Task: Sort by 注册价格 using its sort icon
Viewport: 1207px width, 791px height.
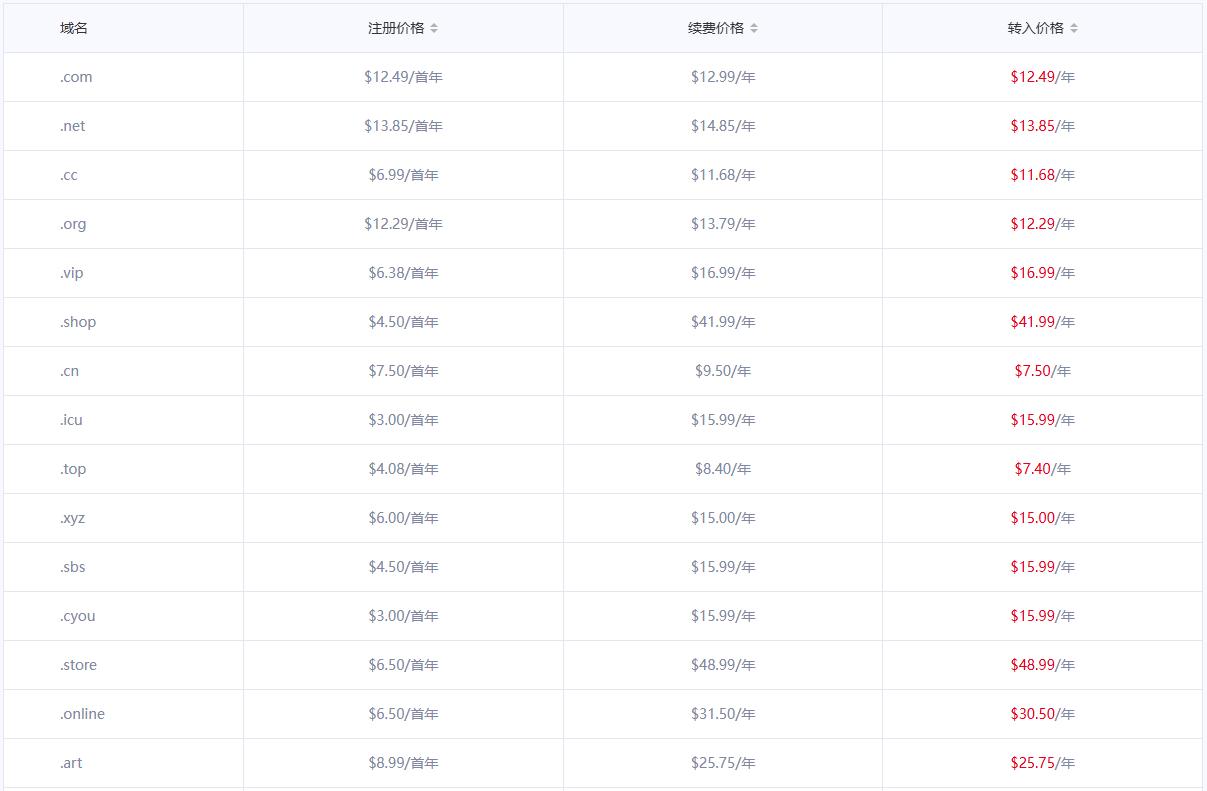Action: (434, 28)
